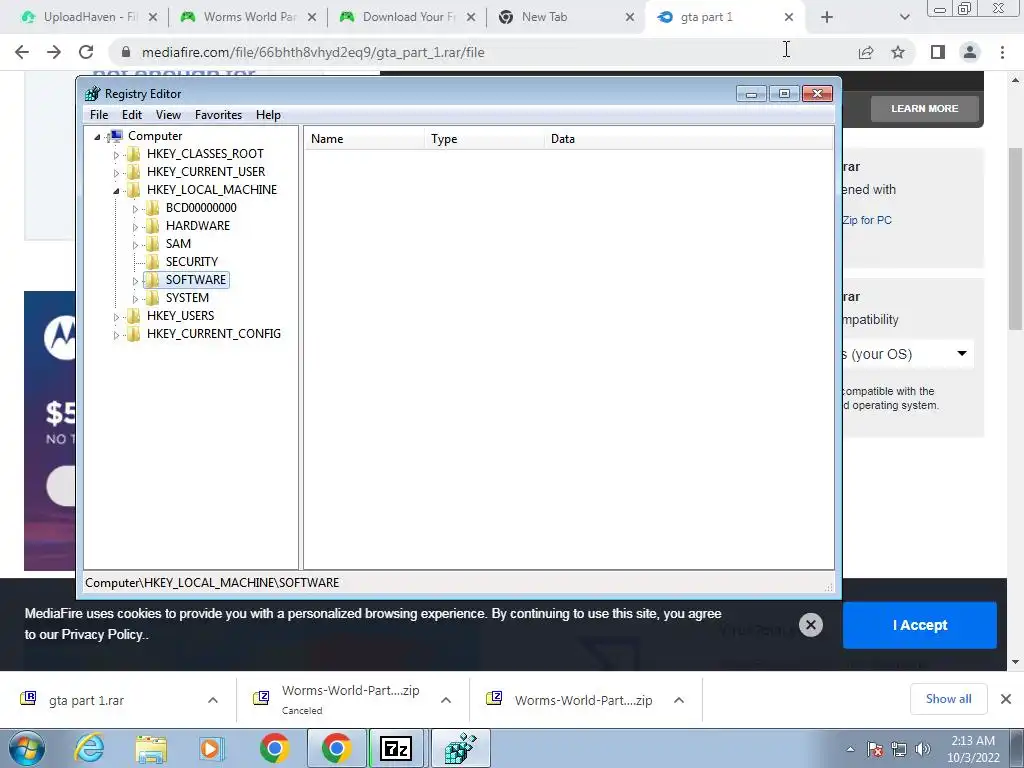Open gta part 1.rar download options
Image resolution: width=1024 pixels, height=768 pixels.
coord(213,700)
